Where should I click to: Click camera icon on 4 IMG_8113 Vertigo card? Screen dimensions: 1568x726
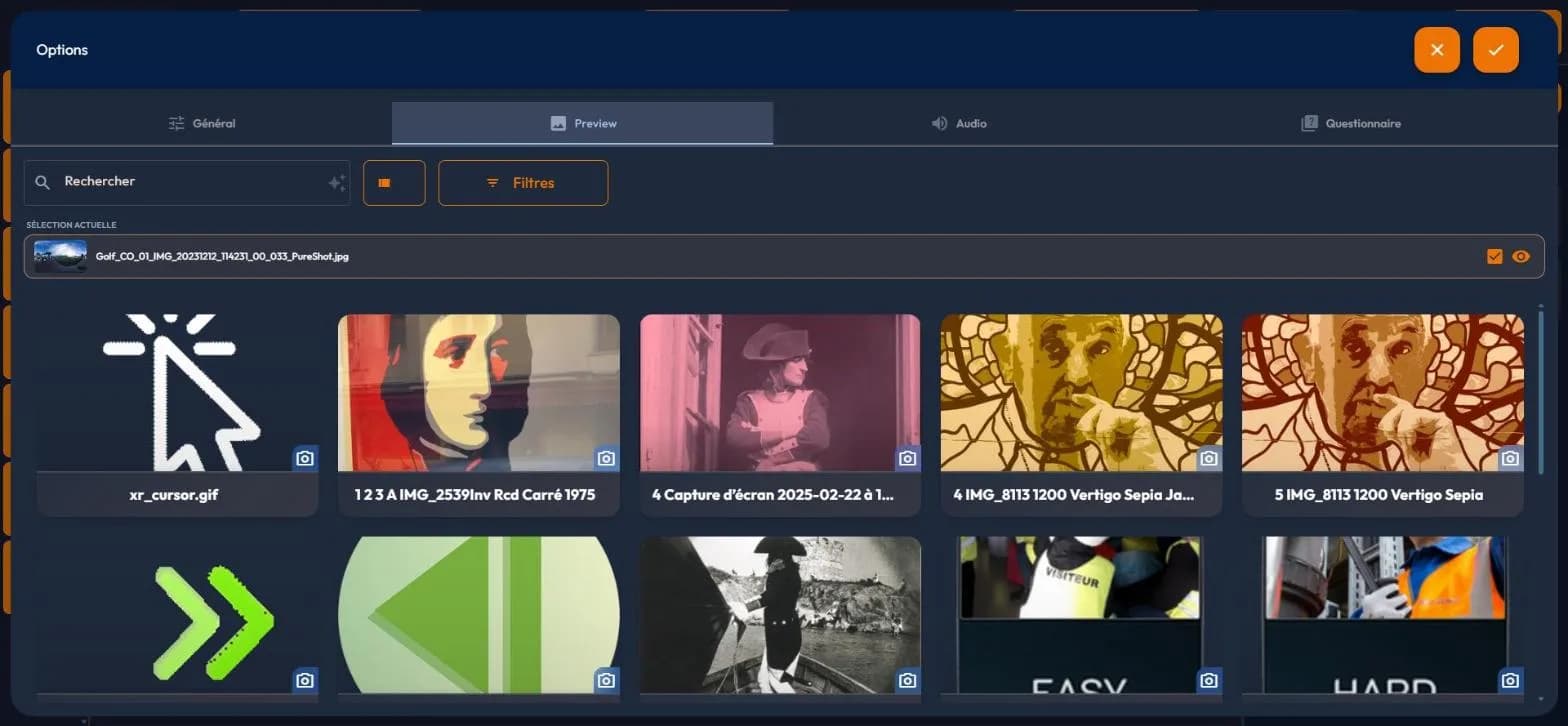coord(1209,458)
